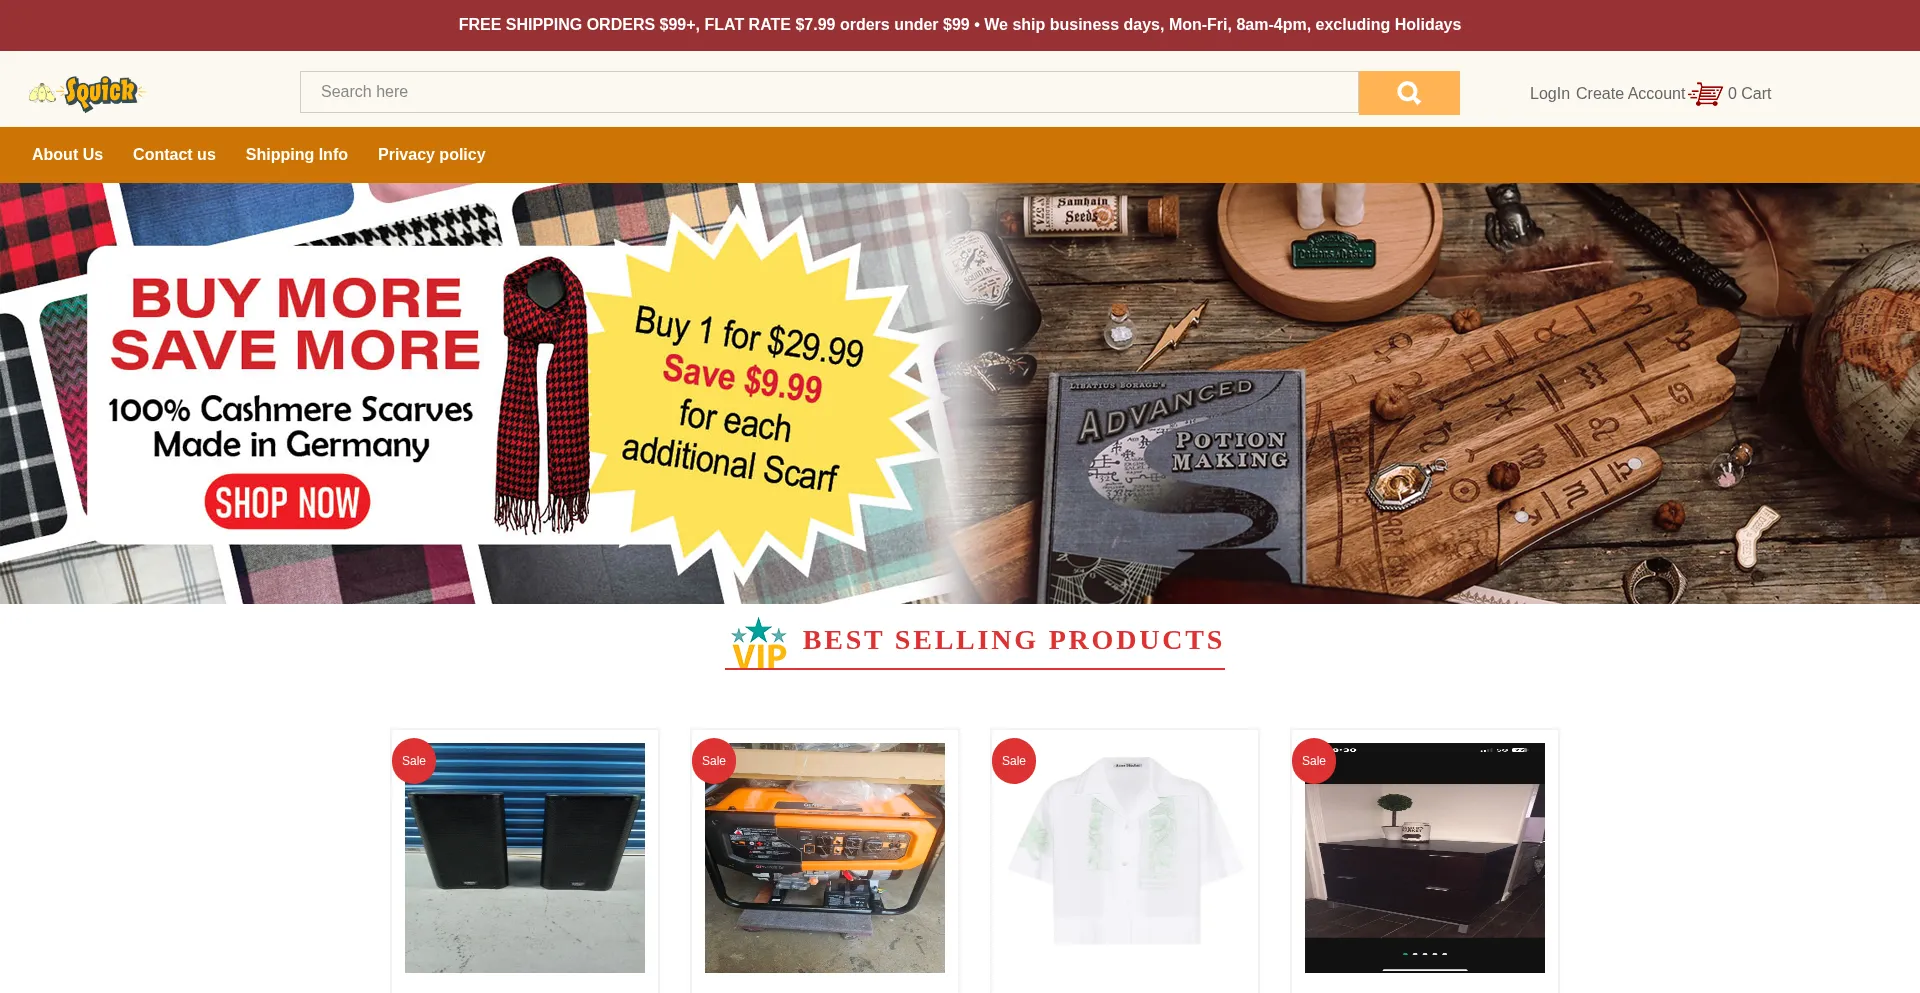
Task: Click the Create Account link
Action: [x=1630, y=94]
